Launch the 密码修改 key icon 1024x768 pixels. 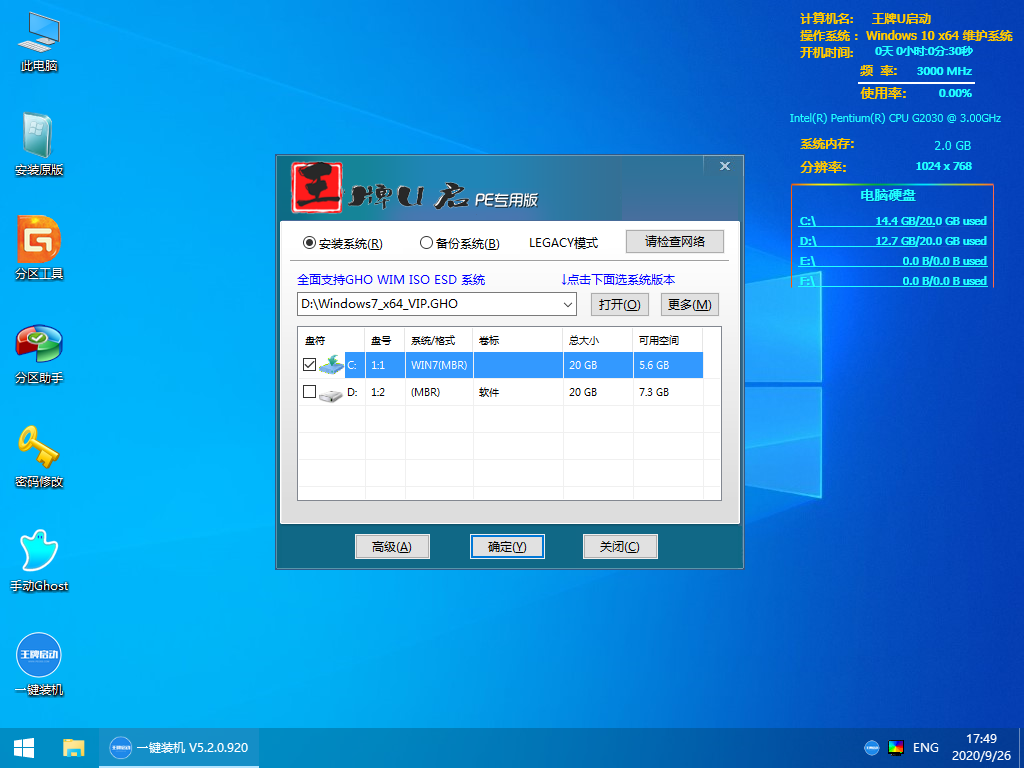(39, 456)
